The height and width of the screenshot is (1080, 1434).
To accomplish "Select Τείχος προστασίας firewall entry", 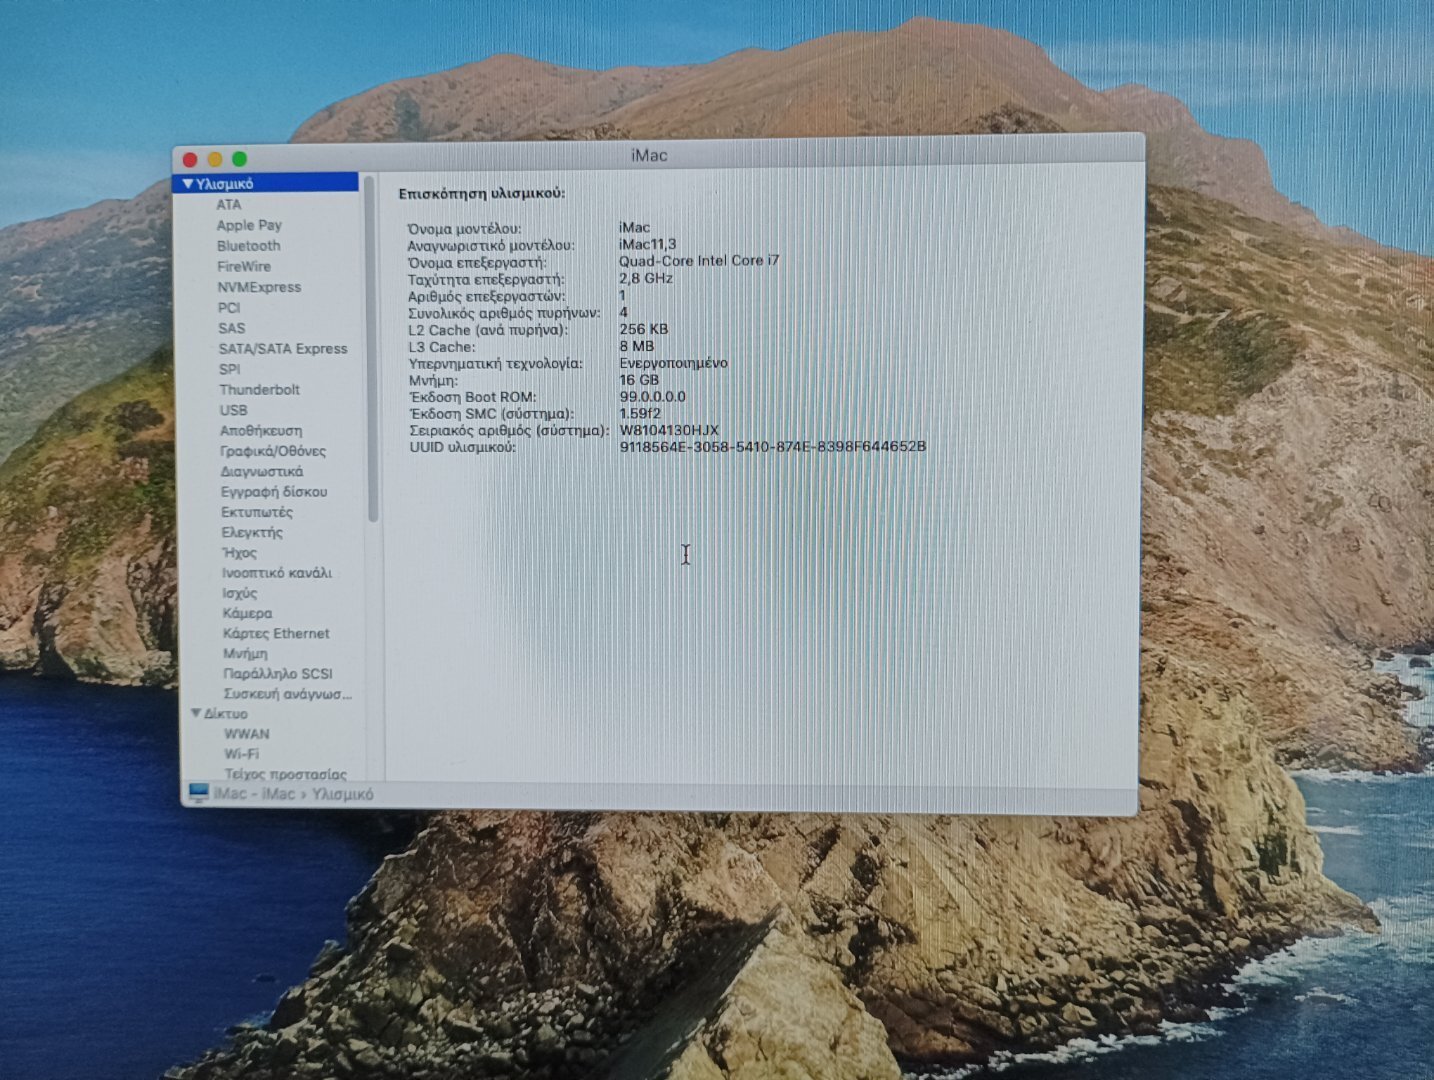I will tap(285, 774).
